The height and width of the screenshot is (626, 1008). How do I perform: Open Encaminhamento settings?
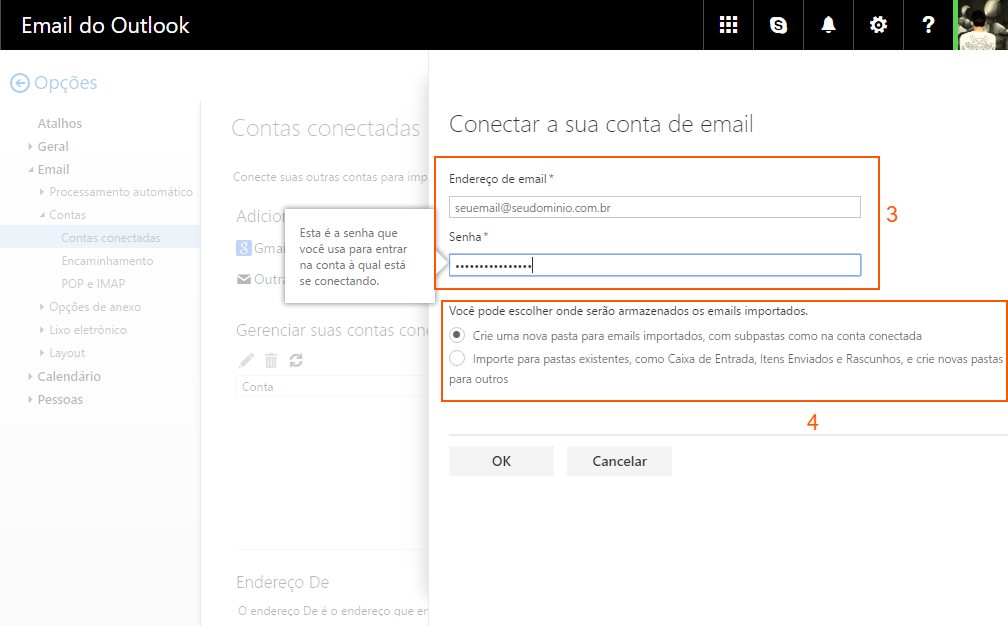pos(107,261)
